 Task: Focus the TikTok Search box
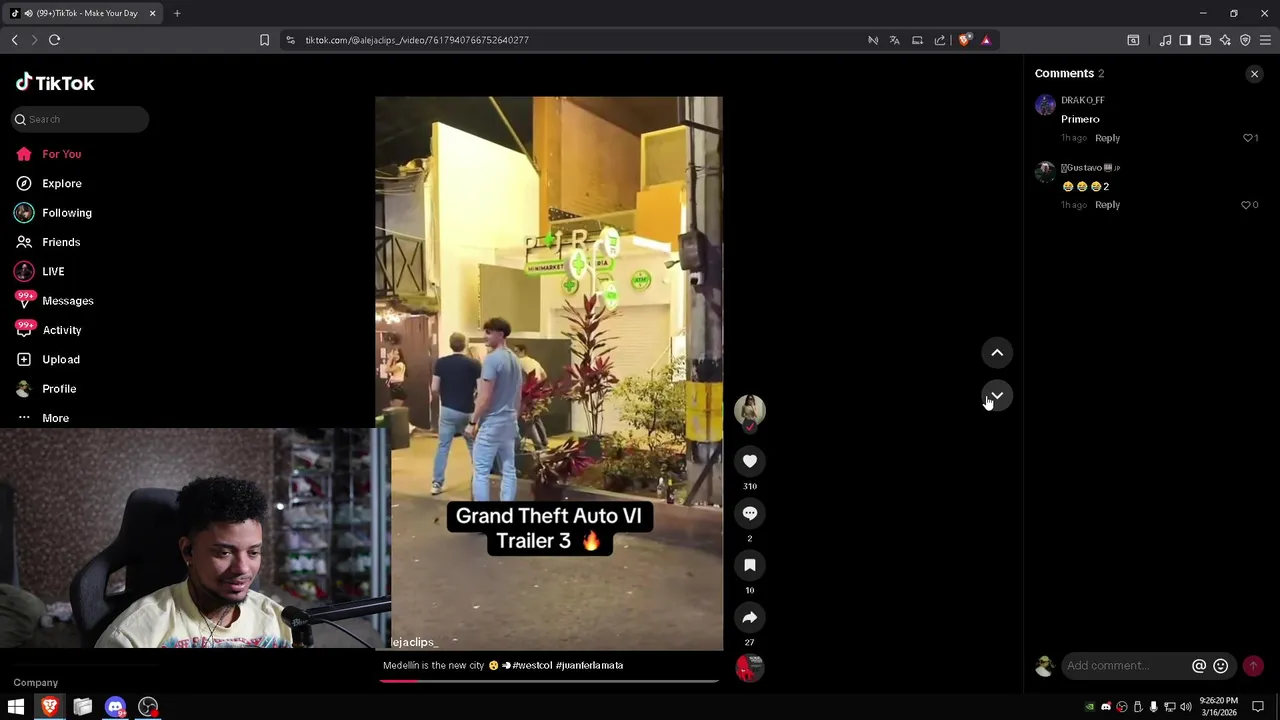[x=80, y=119]
